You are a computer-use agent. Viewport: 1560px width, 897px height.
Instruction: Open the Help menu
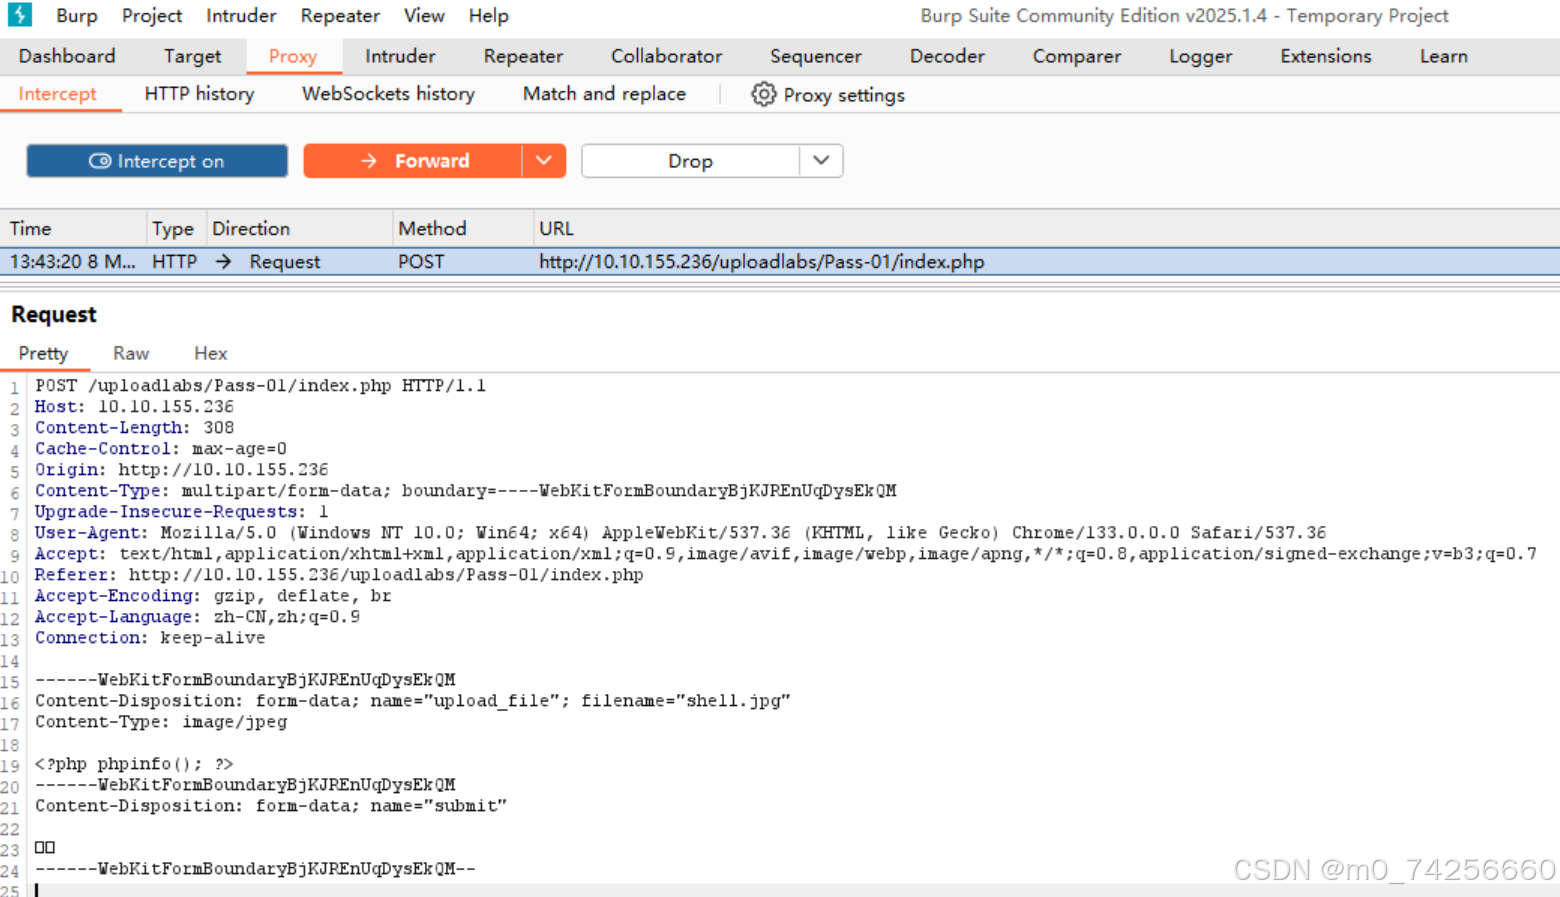(489, 16)
